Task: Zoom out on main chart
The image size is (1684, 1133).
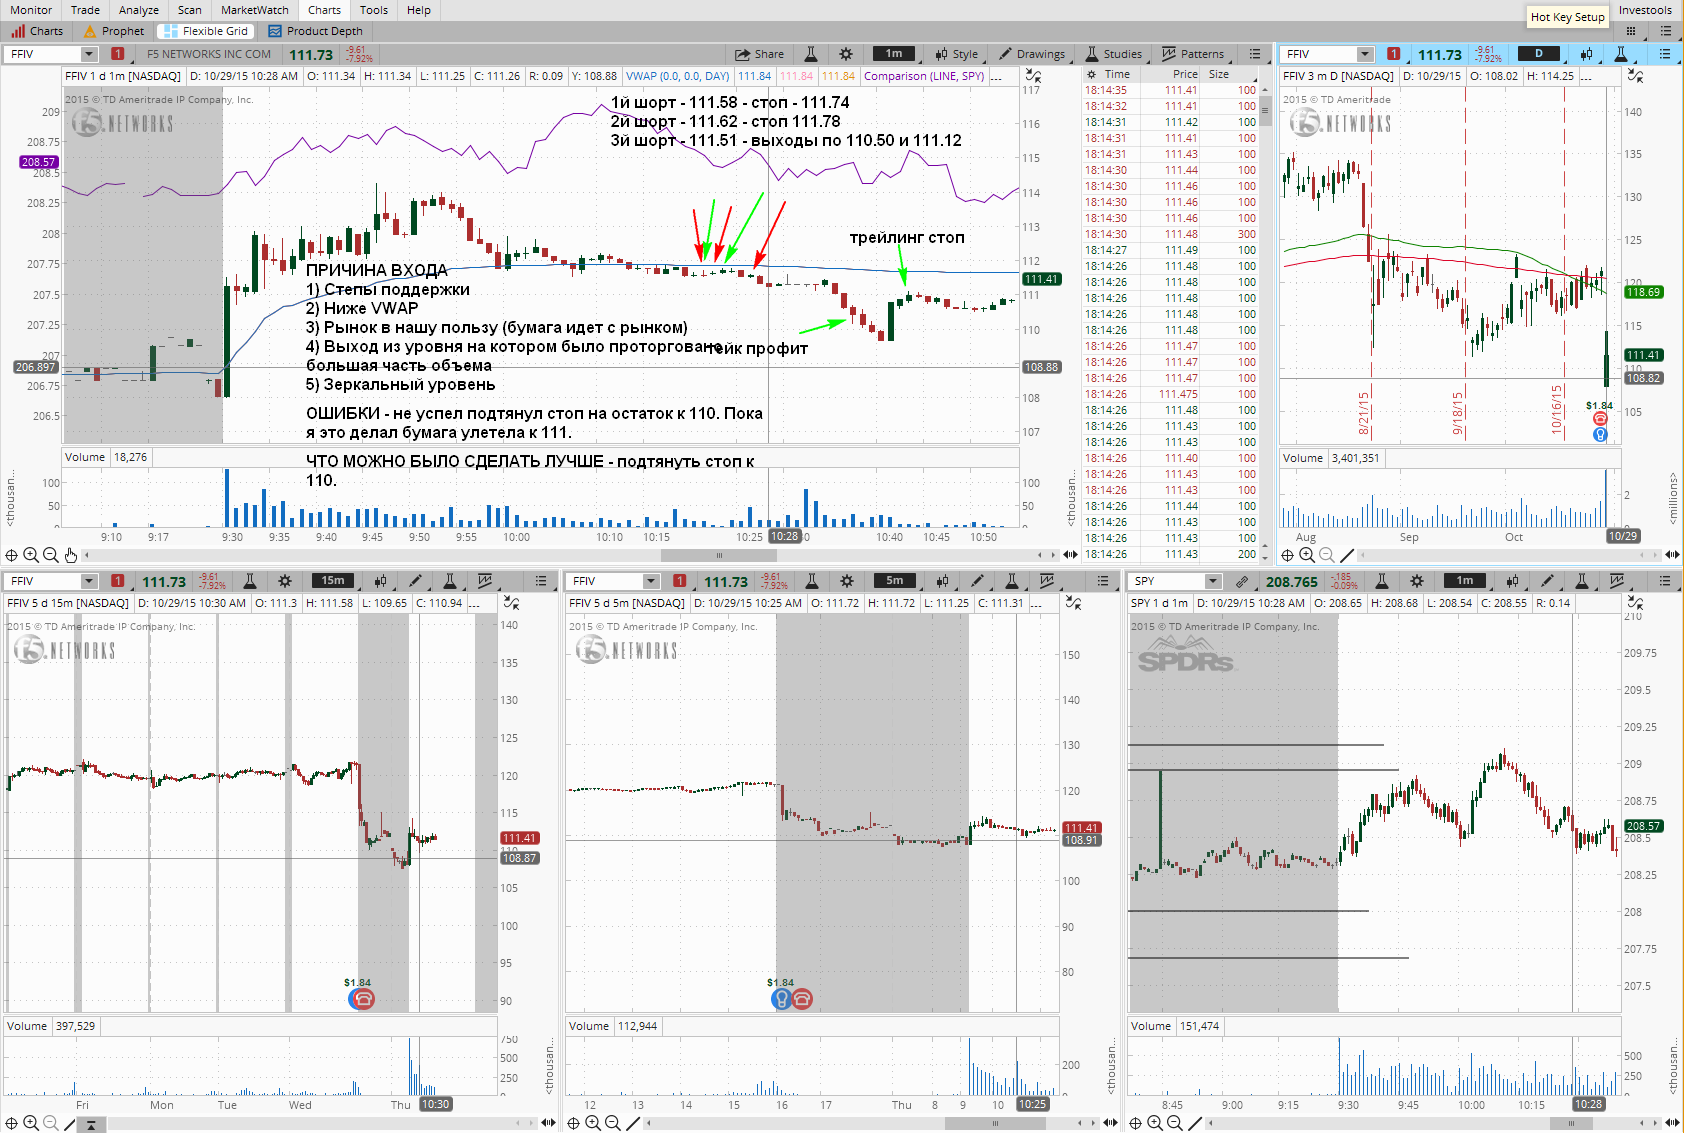Action: [51, 555]
